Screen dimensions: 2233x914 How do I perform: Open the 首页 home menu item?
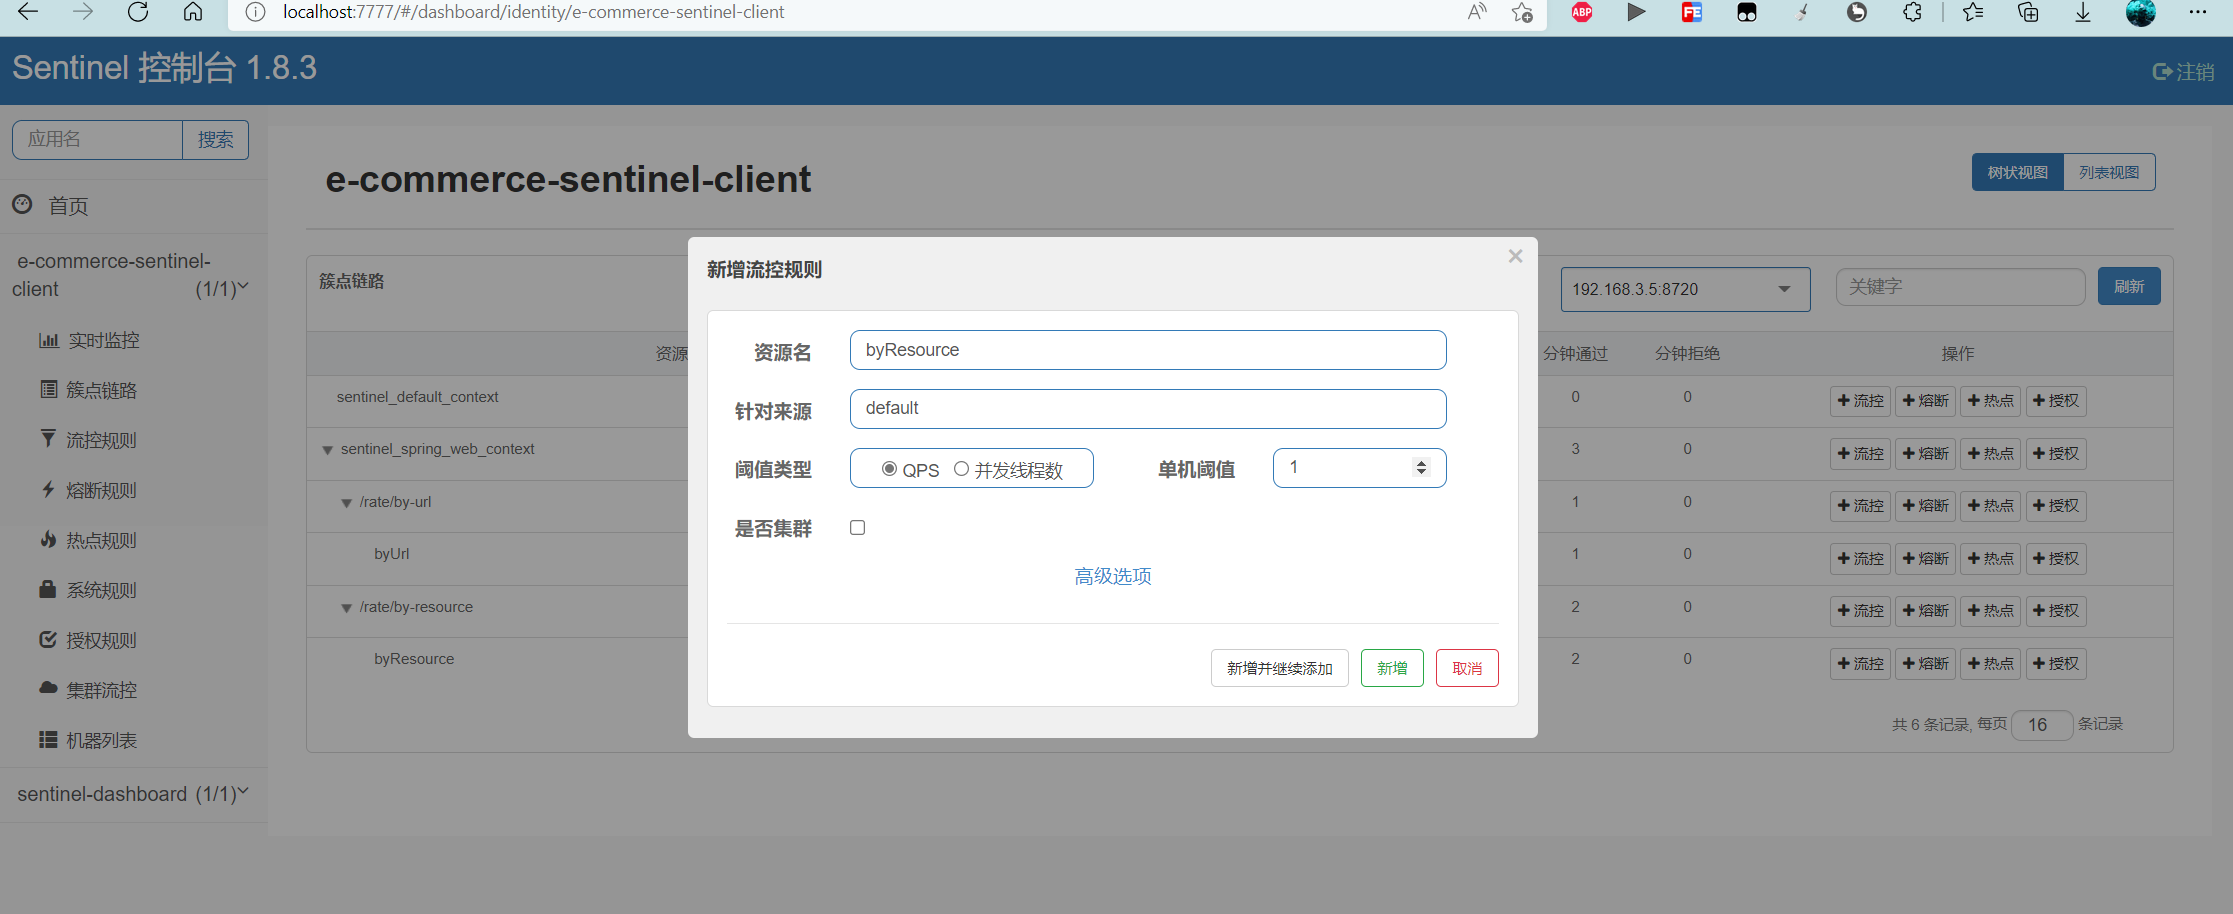click(x=68, y=206)
